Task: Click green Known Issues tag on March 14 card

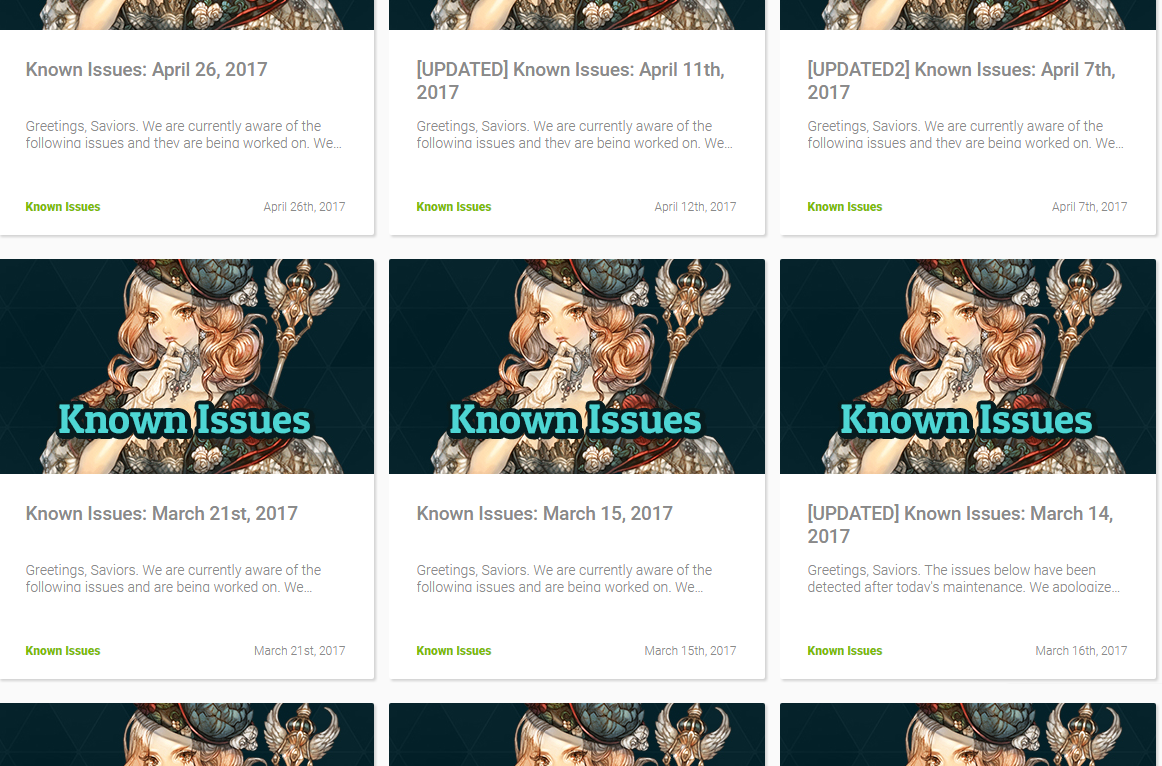Action: click(845, 651)
